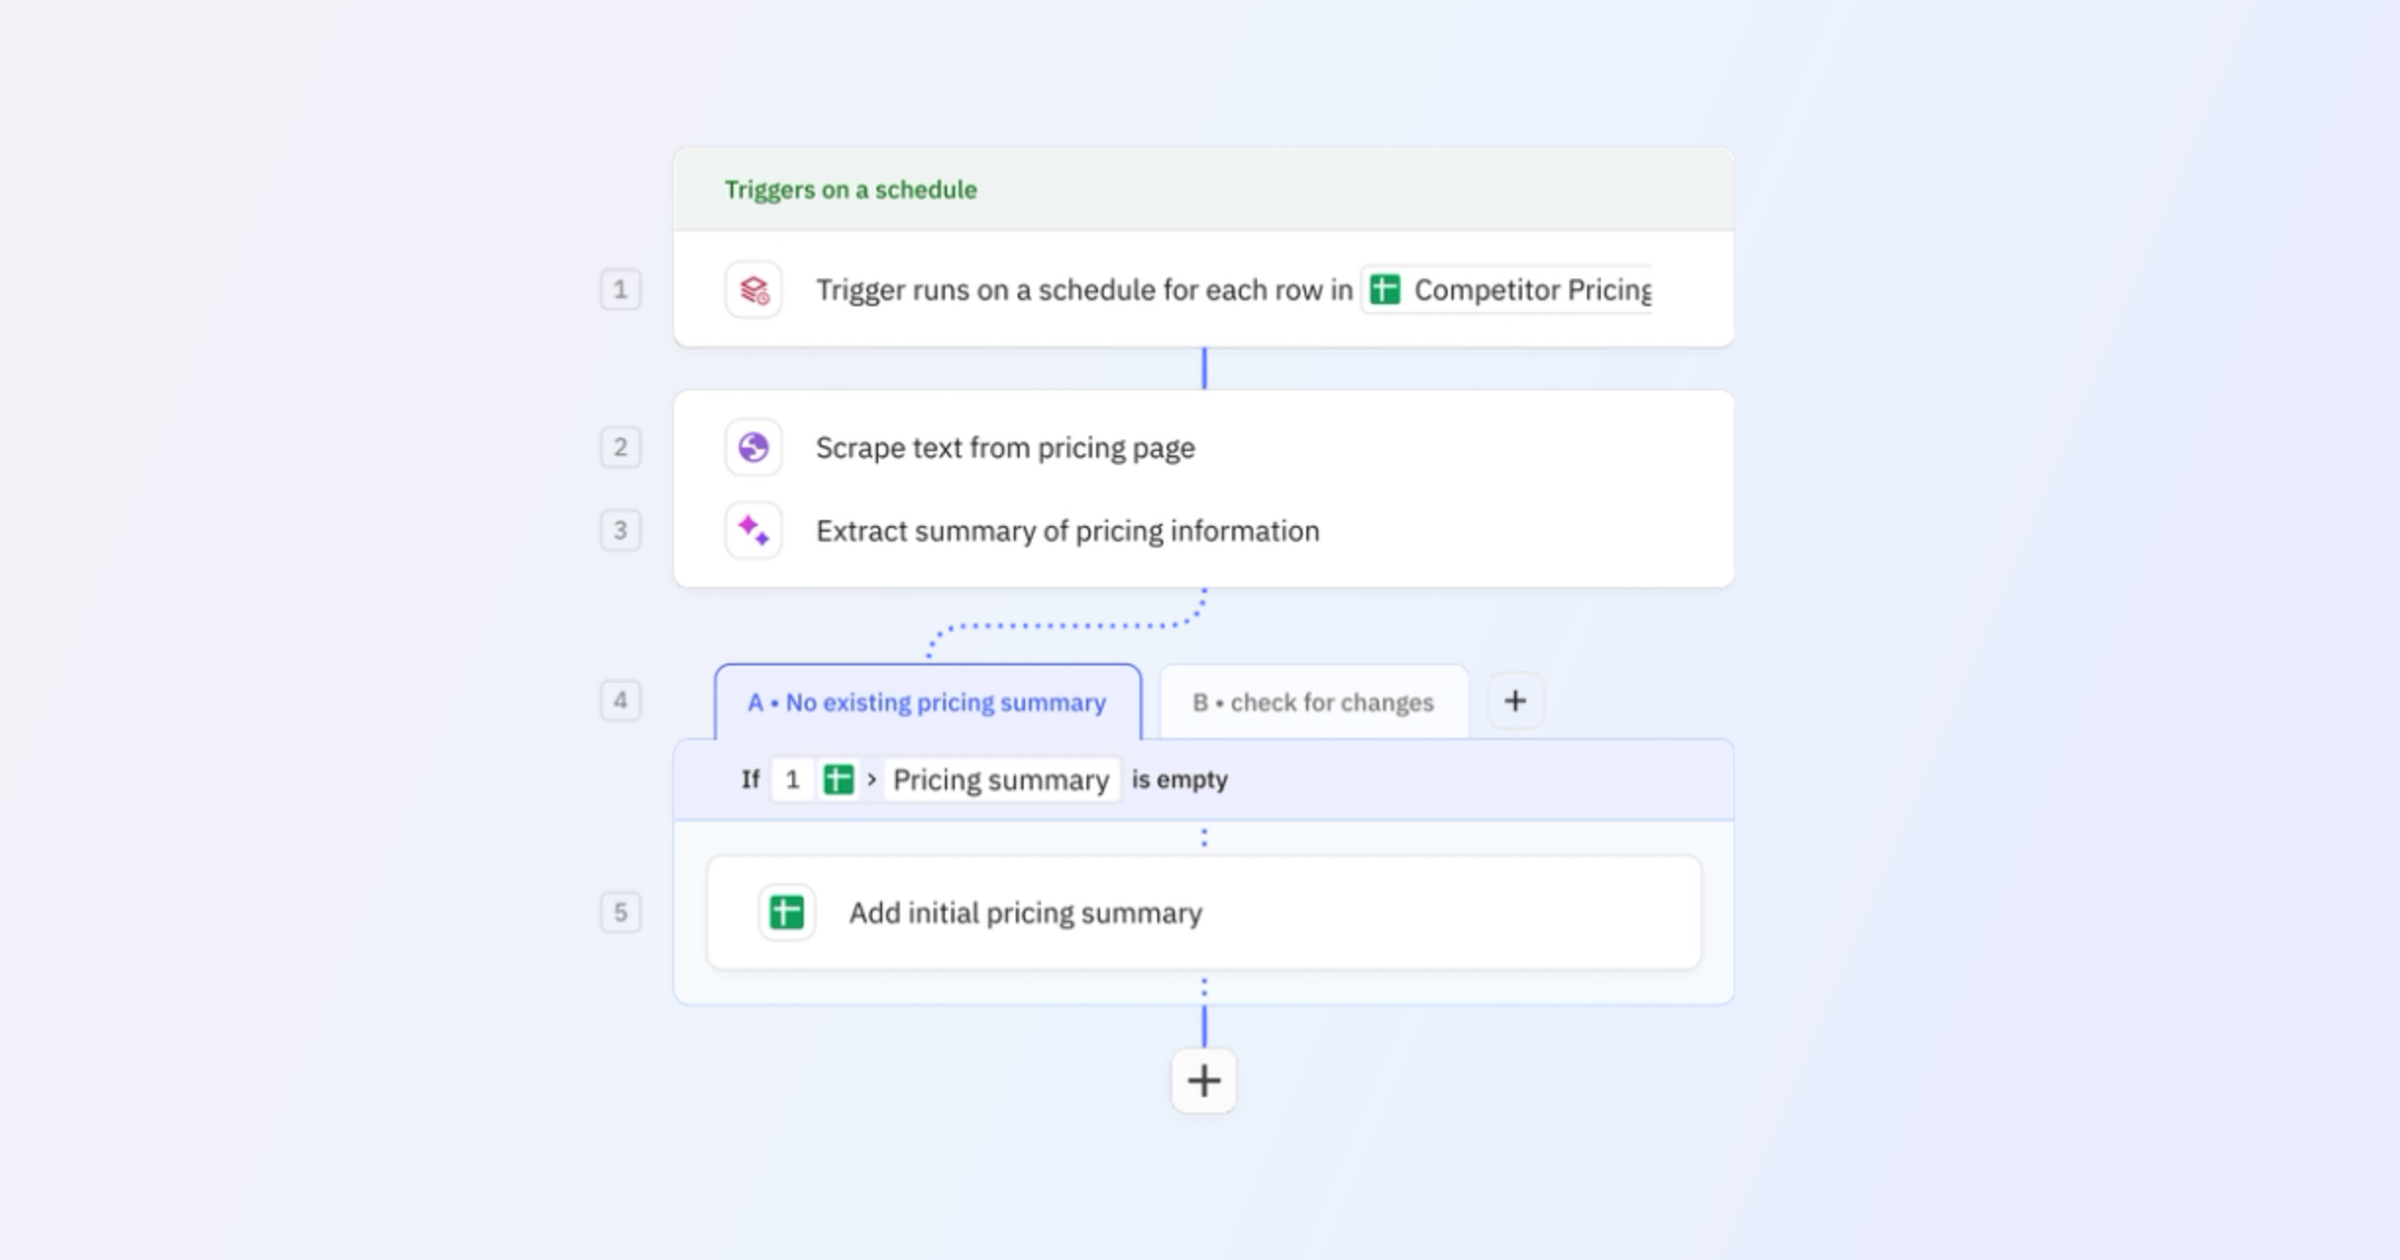2400x1260 pixels.
Task: Click the schedule trigger icon
Action: click(753, 290)
